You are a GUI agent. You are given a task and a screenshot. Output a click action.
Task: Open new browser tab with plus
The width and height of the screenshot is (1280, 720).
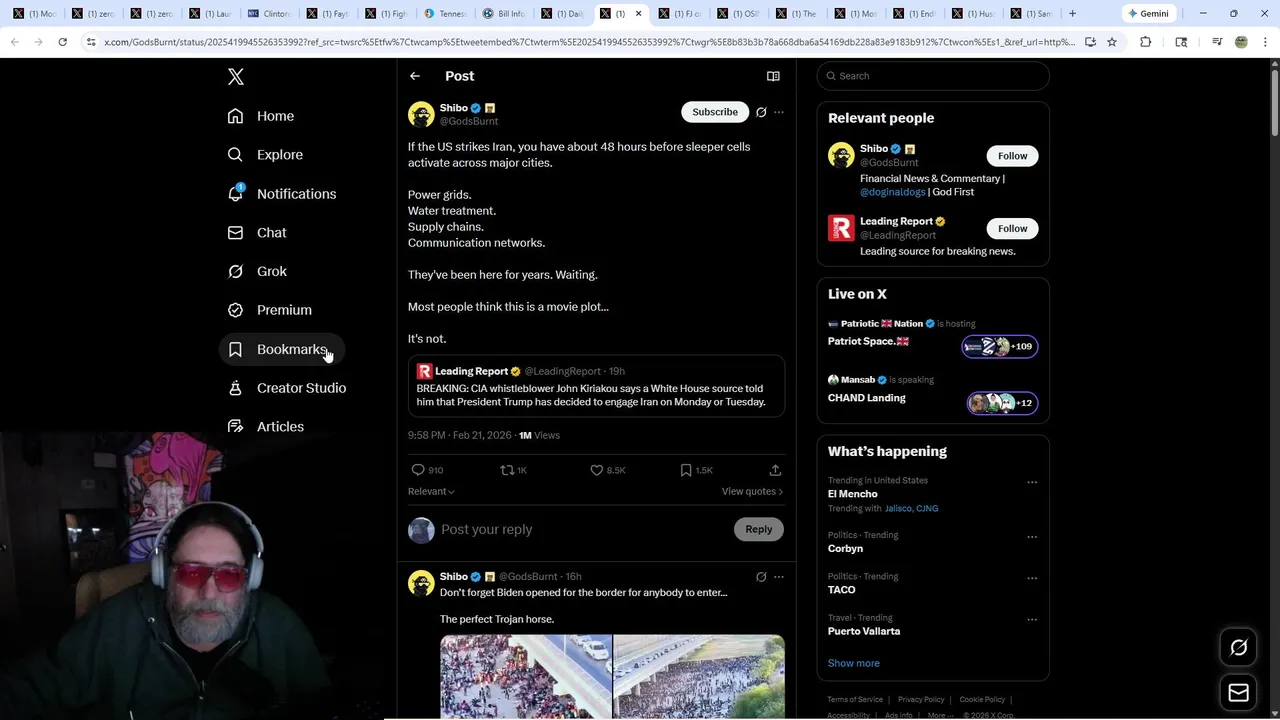[1072, 13]
